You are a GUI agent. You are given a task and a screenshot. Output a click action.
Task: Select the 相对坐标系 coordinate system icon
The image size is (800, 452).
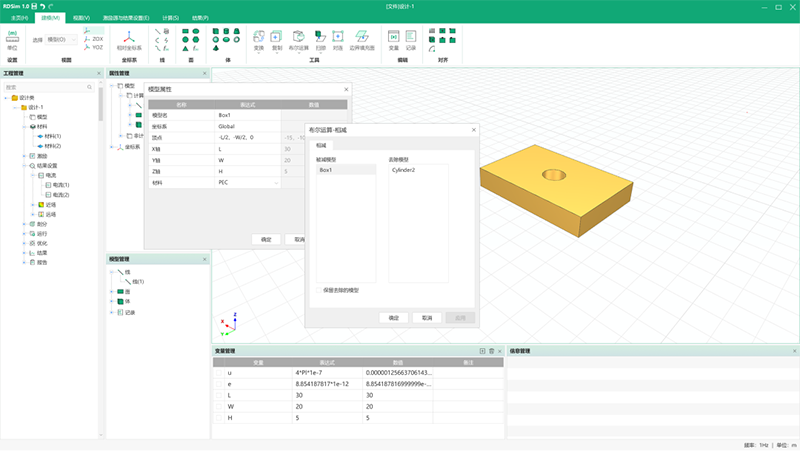[128, 38]
